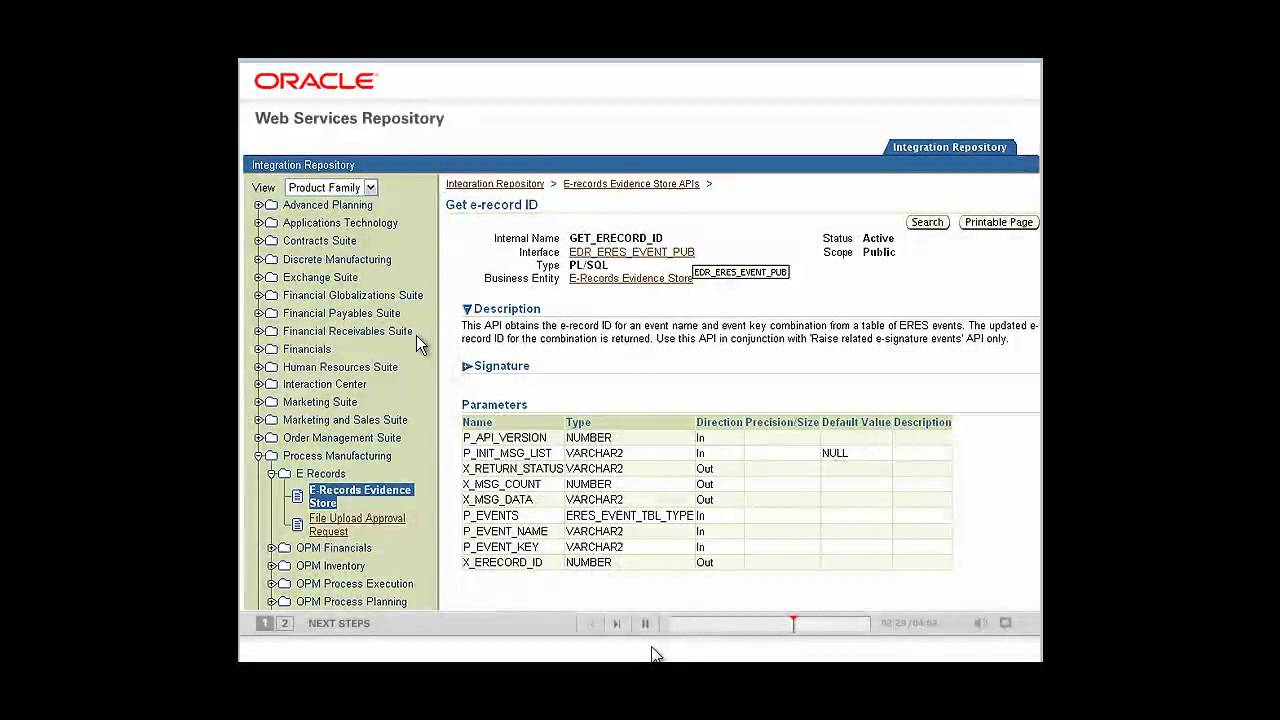Click the Human Resources Suite folder icon
This screenshot has width=1280, height=720.
click(271, 367)
